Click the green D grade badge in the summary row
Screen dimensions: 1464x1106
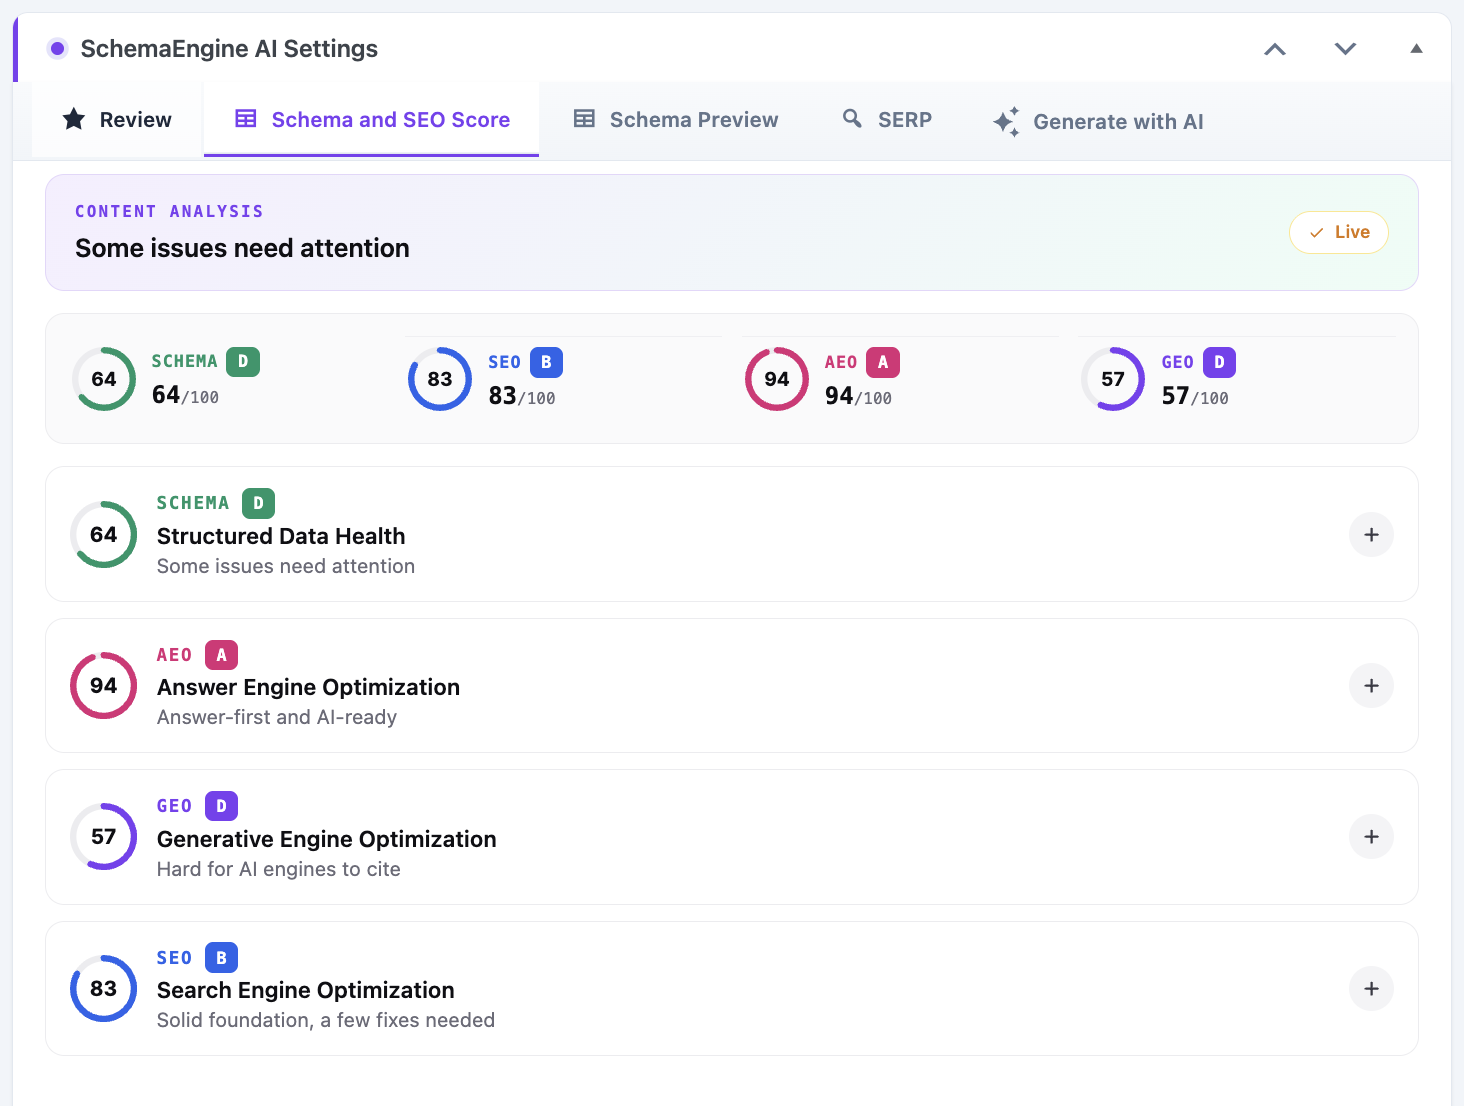(x=243, y=362)
